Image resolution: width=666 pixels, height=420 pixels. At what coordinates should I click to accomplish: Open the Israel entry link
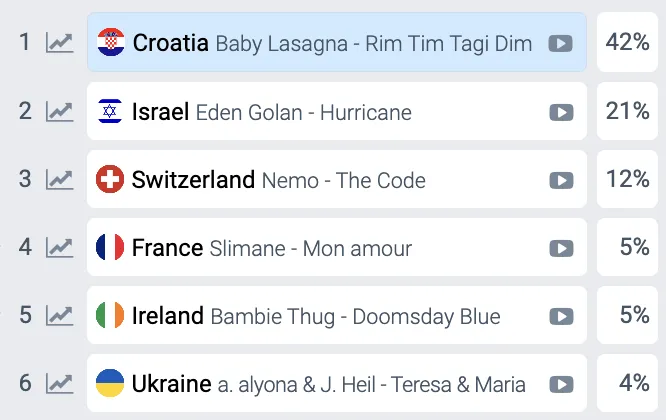coord(160,112)
